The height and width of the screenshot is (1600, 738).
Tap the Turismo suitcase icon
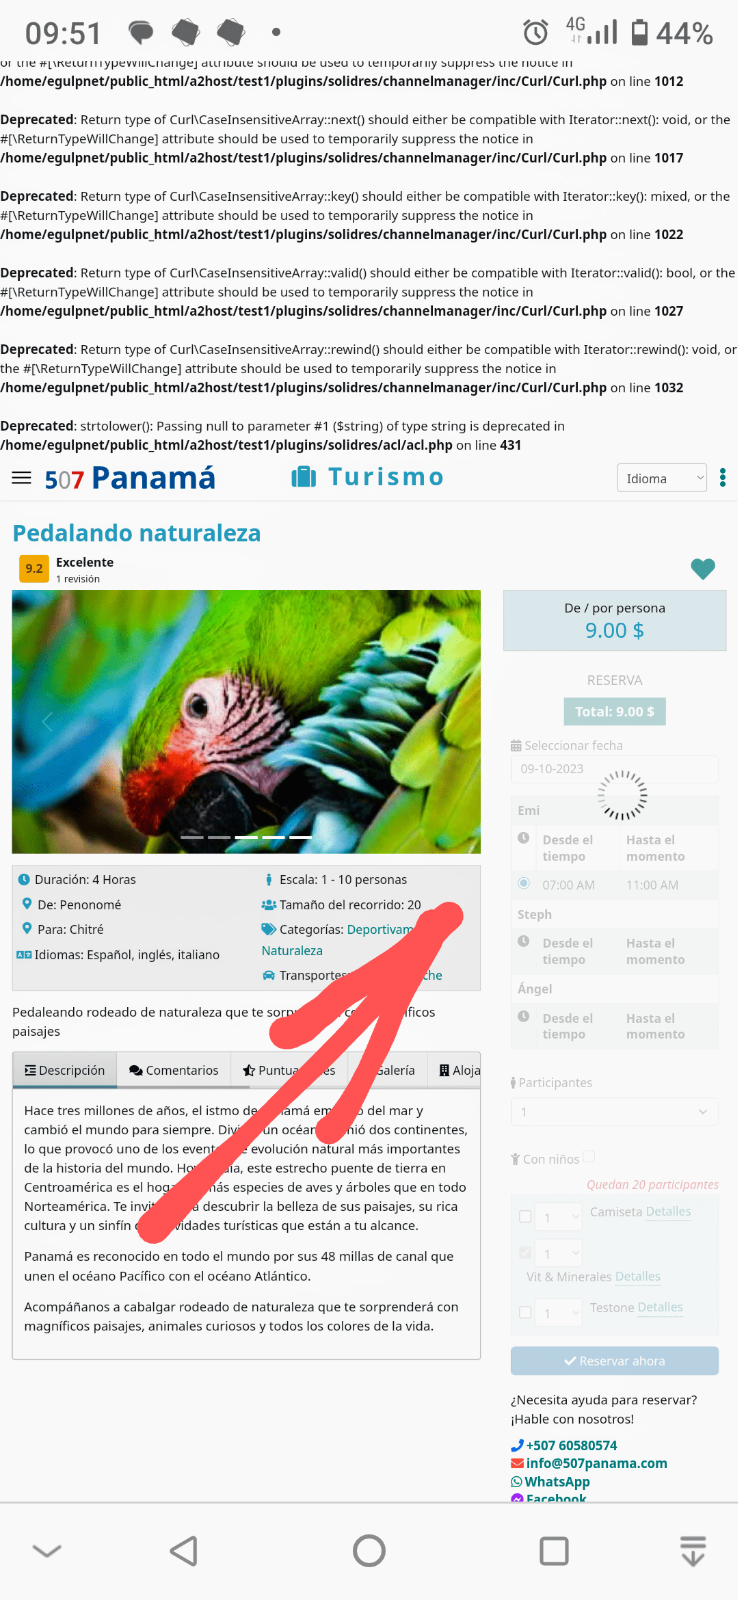click(303, 477)
